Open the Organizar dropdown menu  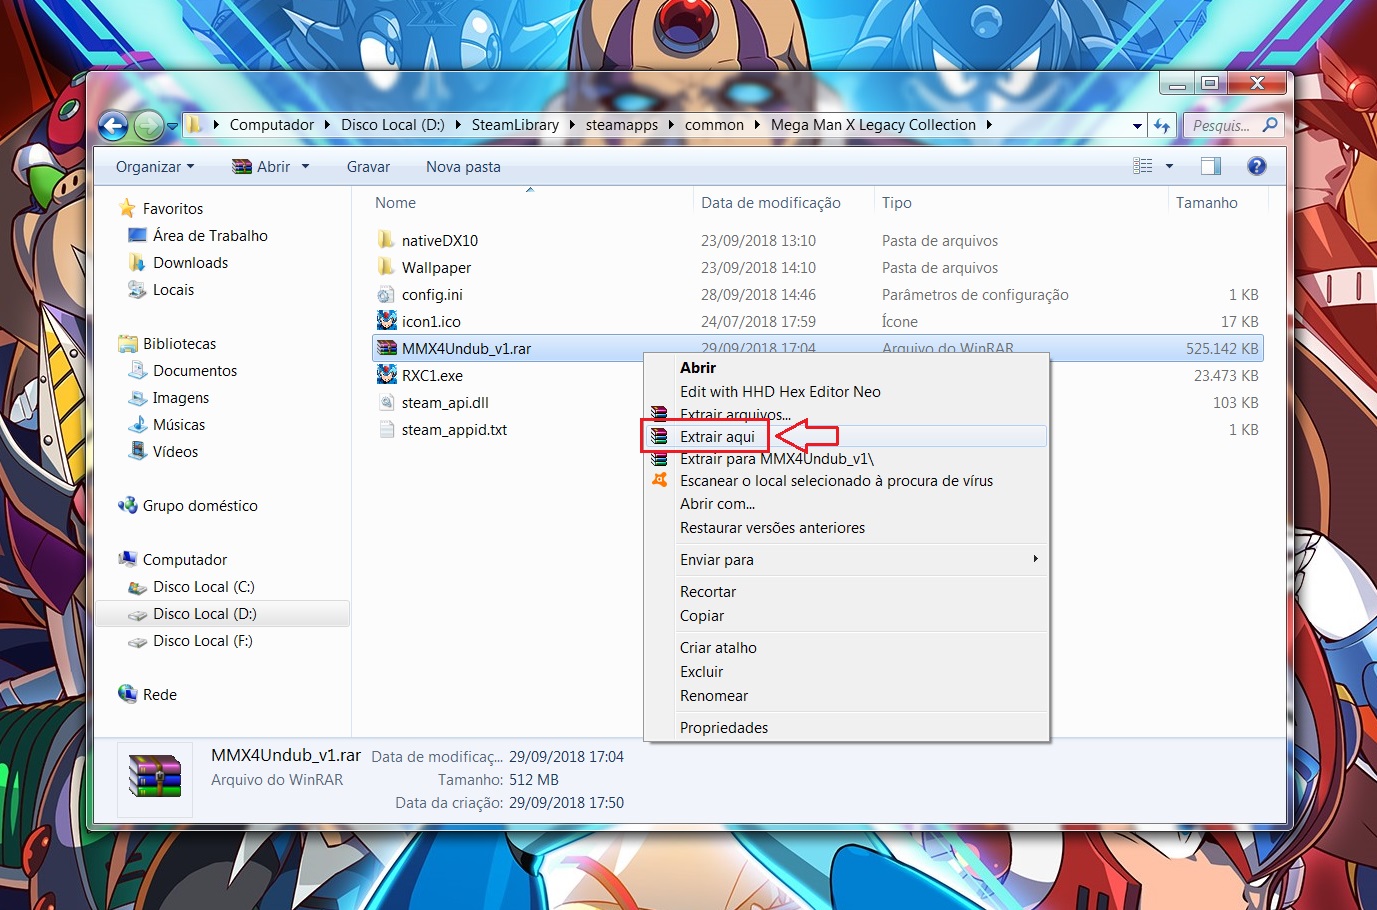(x=155, y=167)
